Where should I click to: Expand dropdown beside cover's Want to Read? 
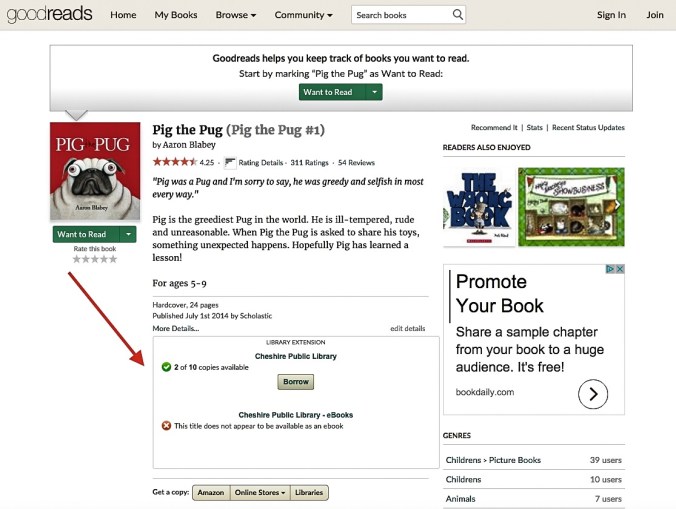click(x=129, y=234)
